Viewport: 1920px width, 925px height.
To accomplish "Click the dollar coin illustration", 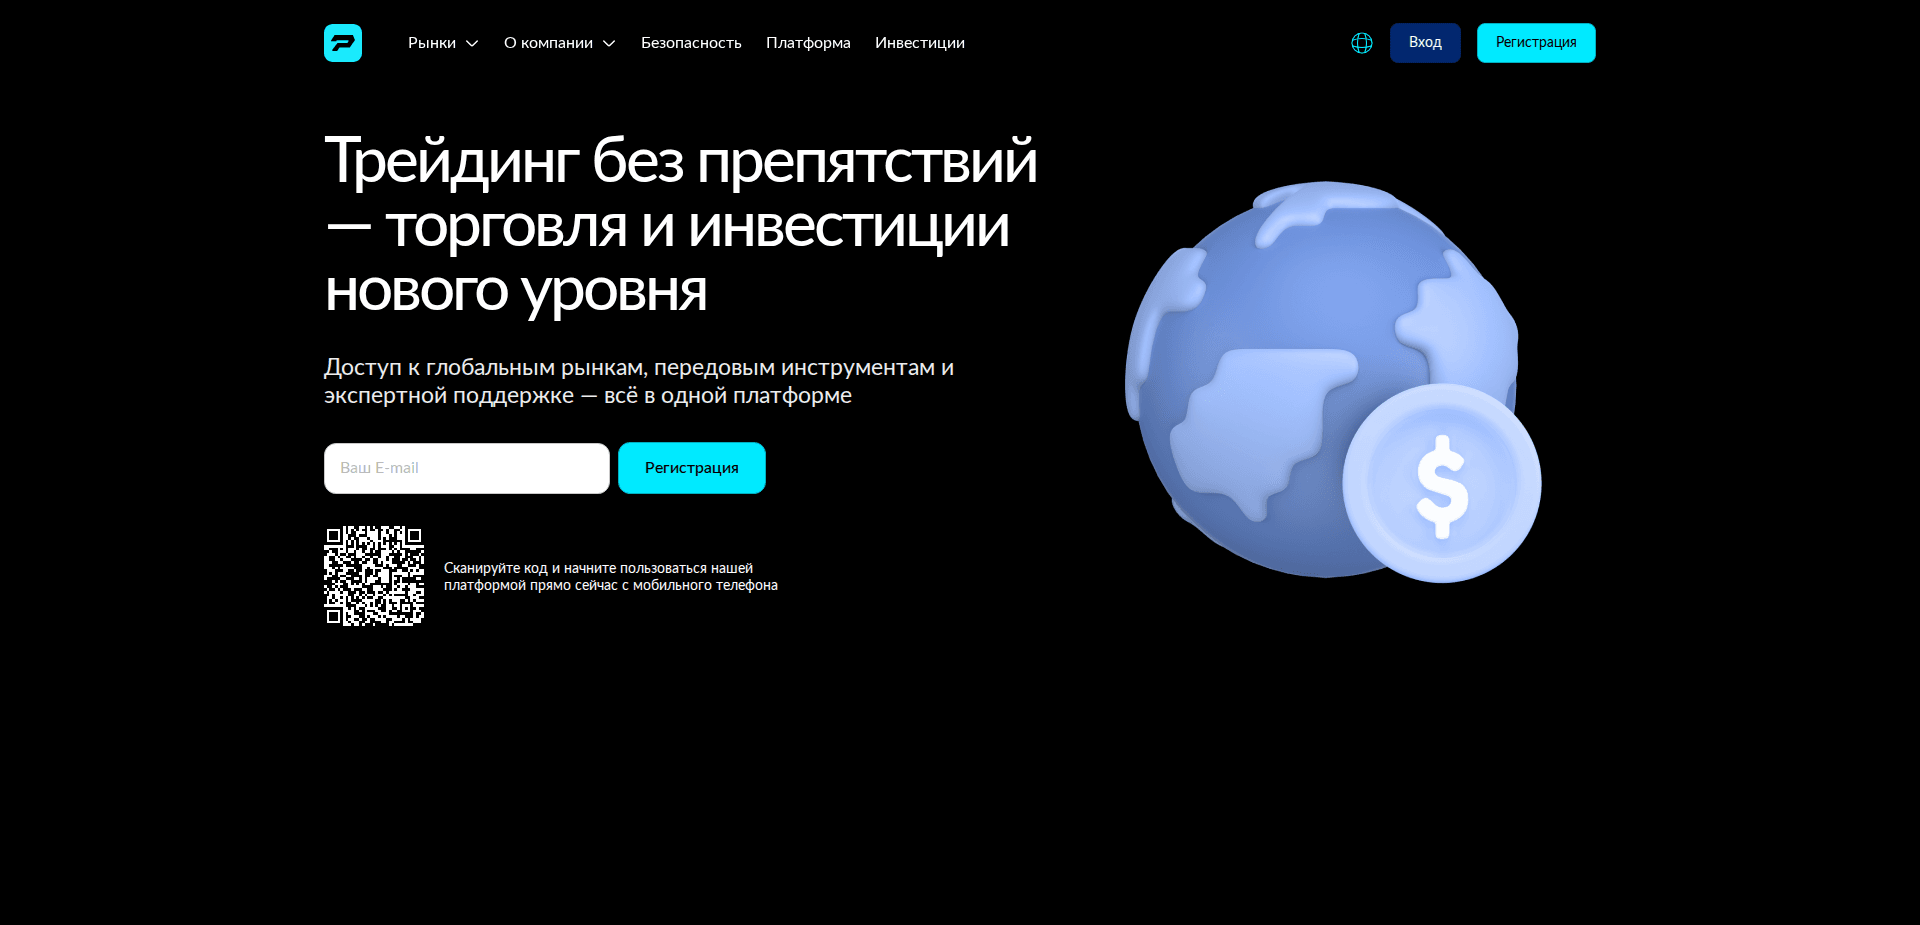I will [1443, 483].
